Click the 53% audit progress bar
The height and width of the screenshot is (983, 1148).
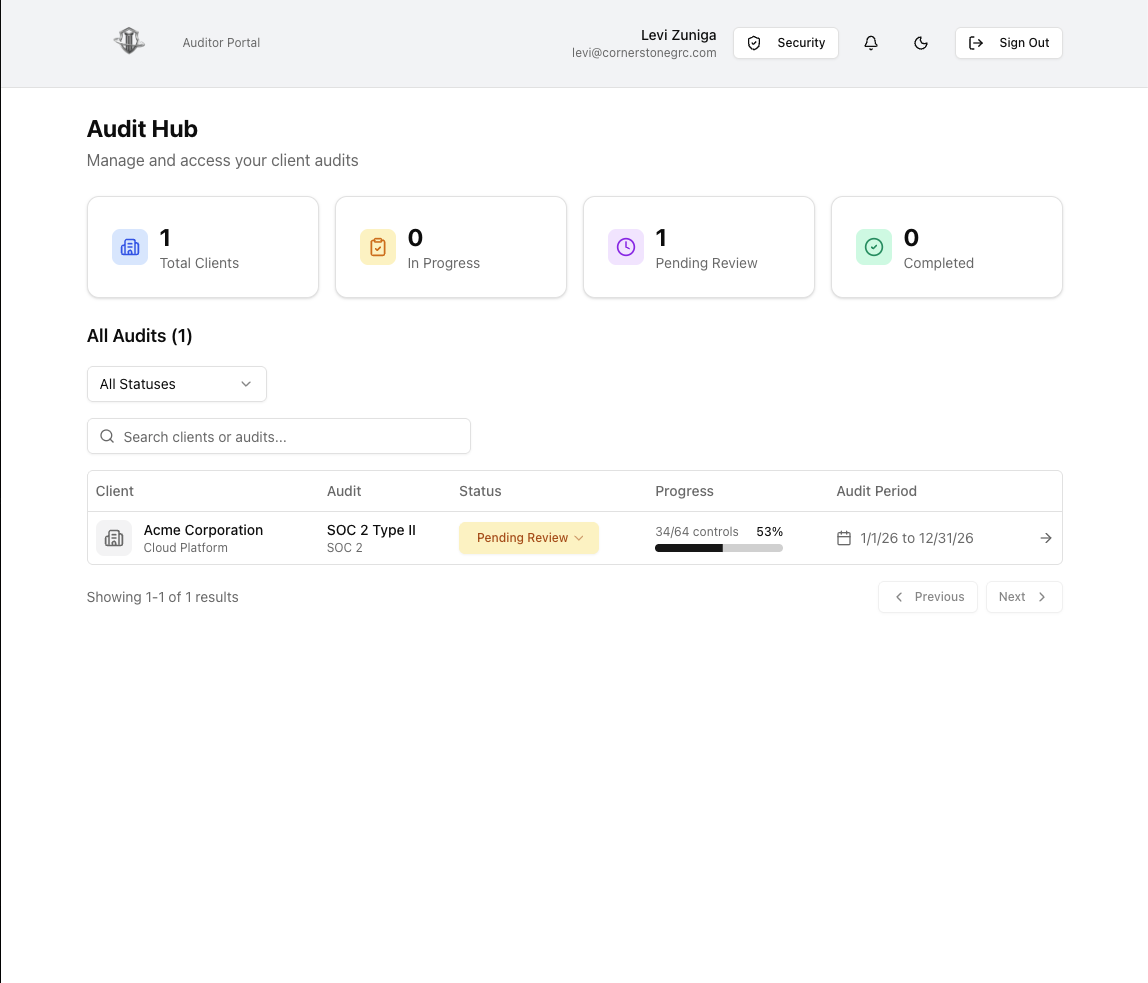tap(719, 548)
